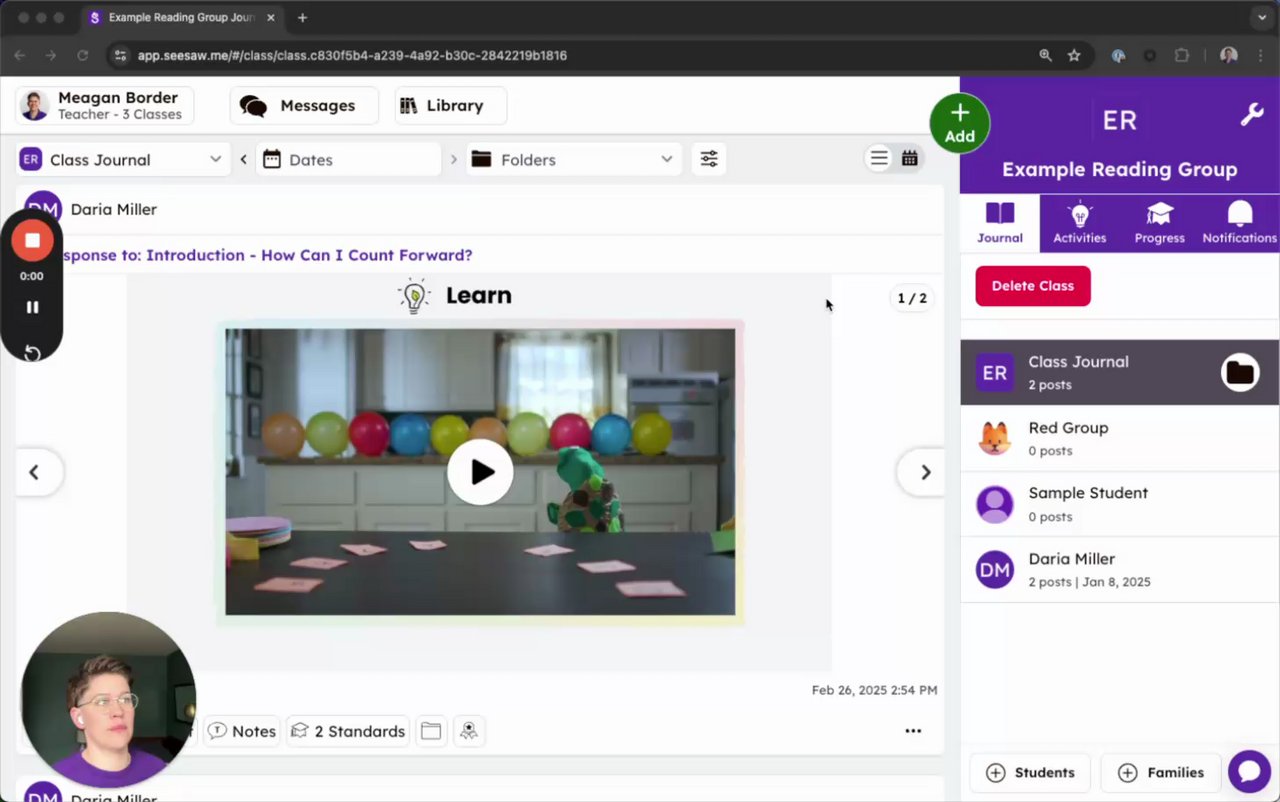
Task: Click the browser back arrow
Action: pos(20,56)
